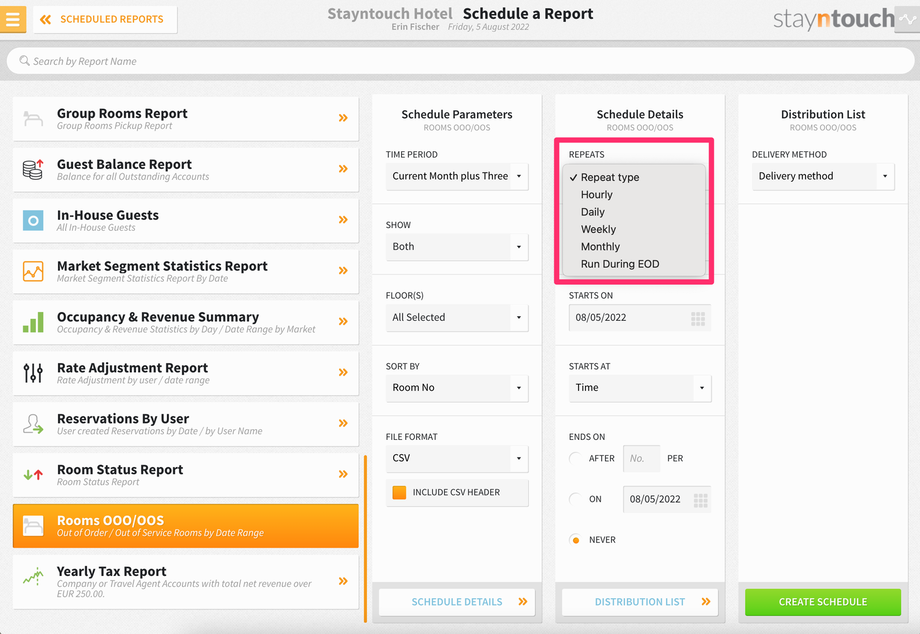The width and height of the screenshot is (920, 634).
Task: Select Yearly Tax Report title
Action: [x=111, y=571]
